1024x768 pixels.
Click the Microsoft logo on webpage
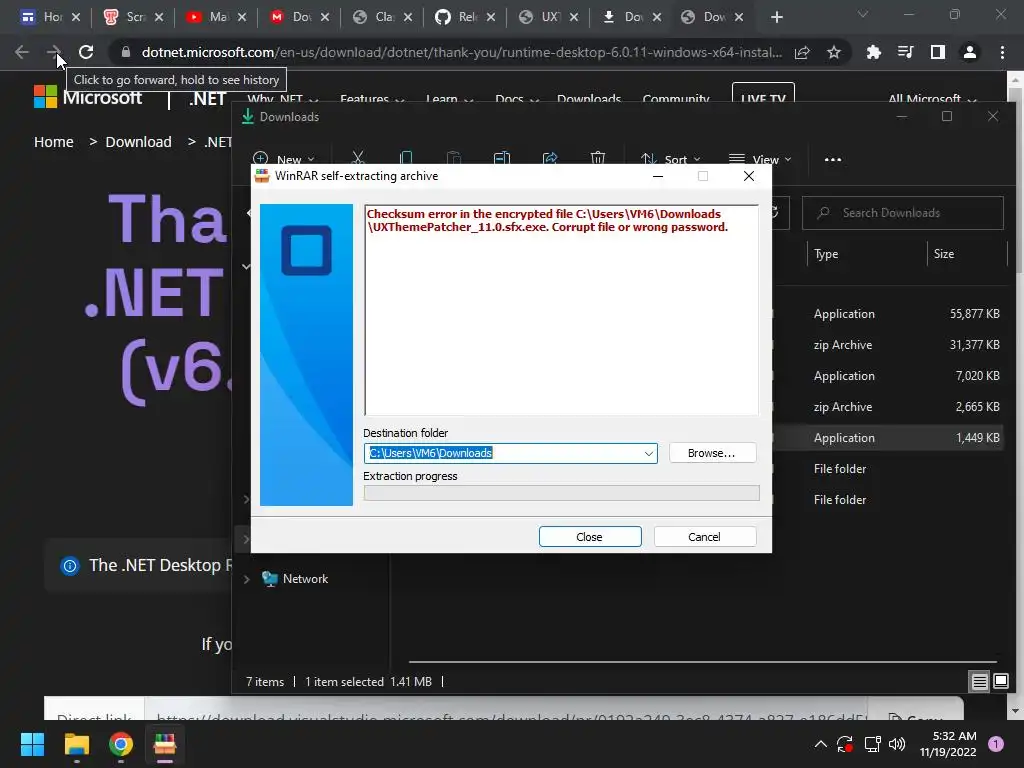(x=88, y=98)
